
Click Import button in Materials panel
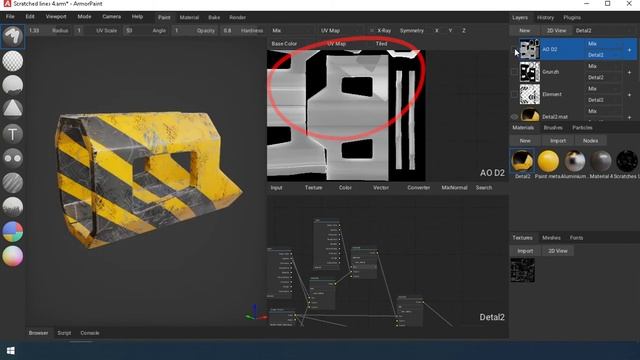(x=558, y=141)
